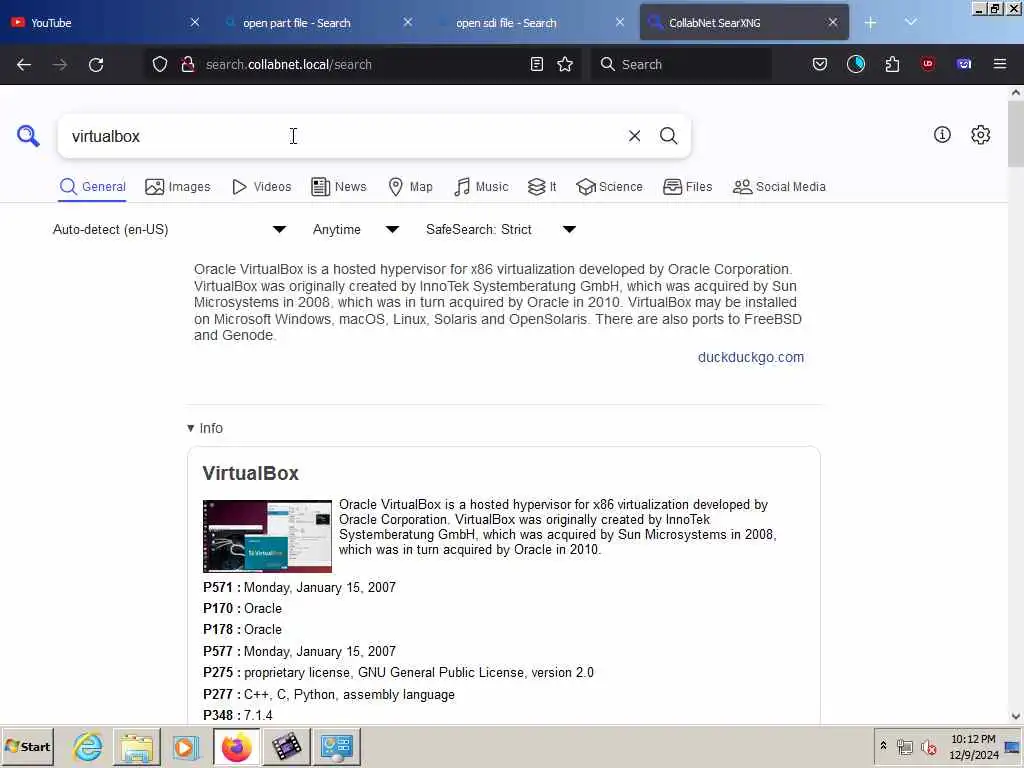Launch Internet Explorer from taskbar
Viewport: 1024px width, 768px height.
(88, 746)
